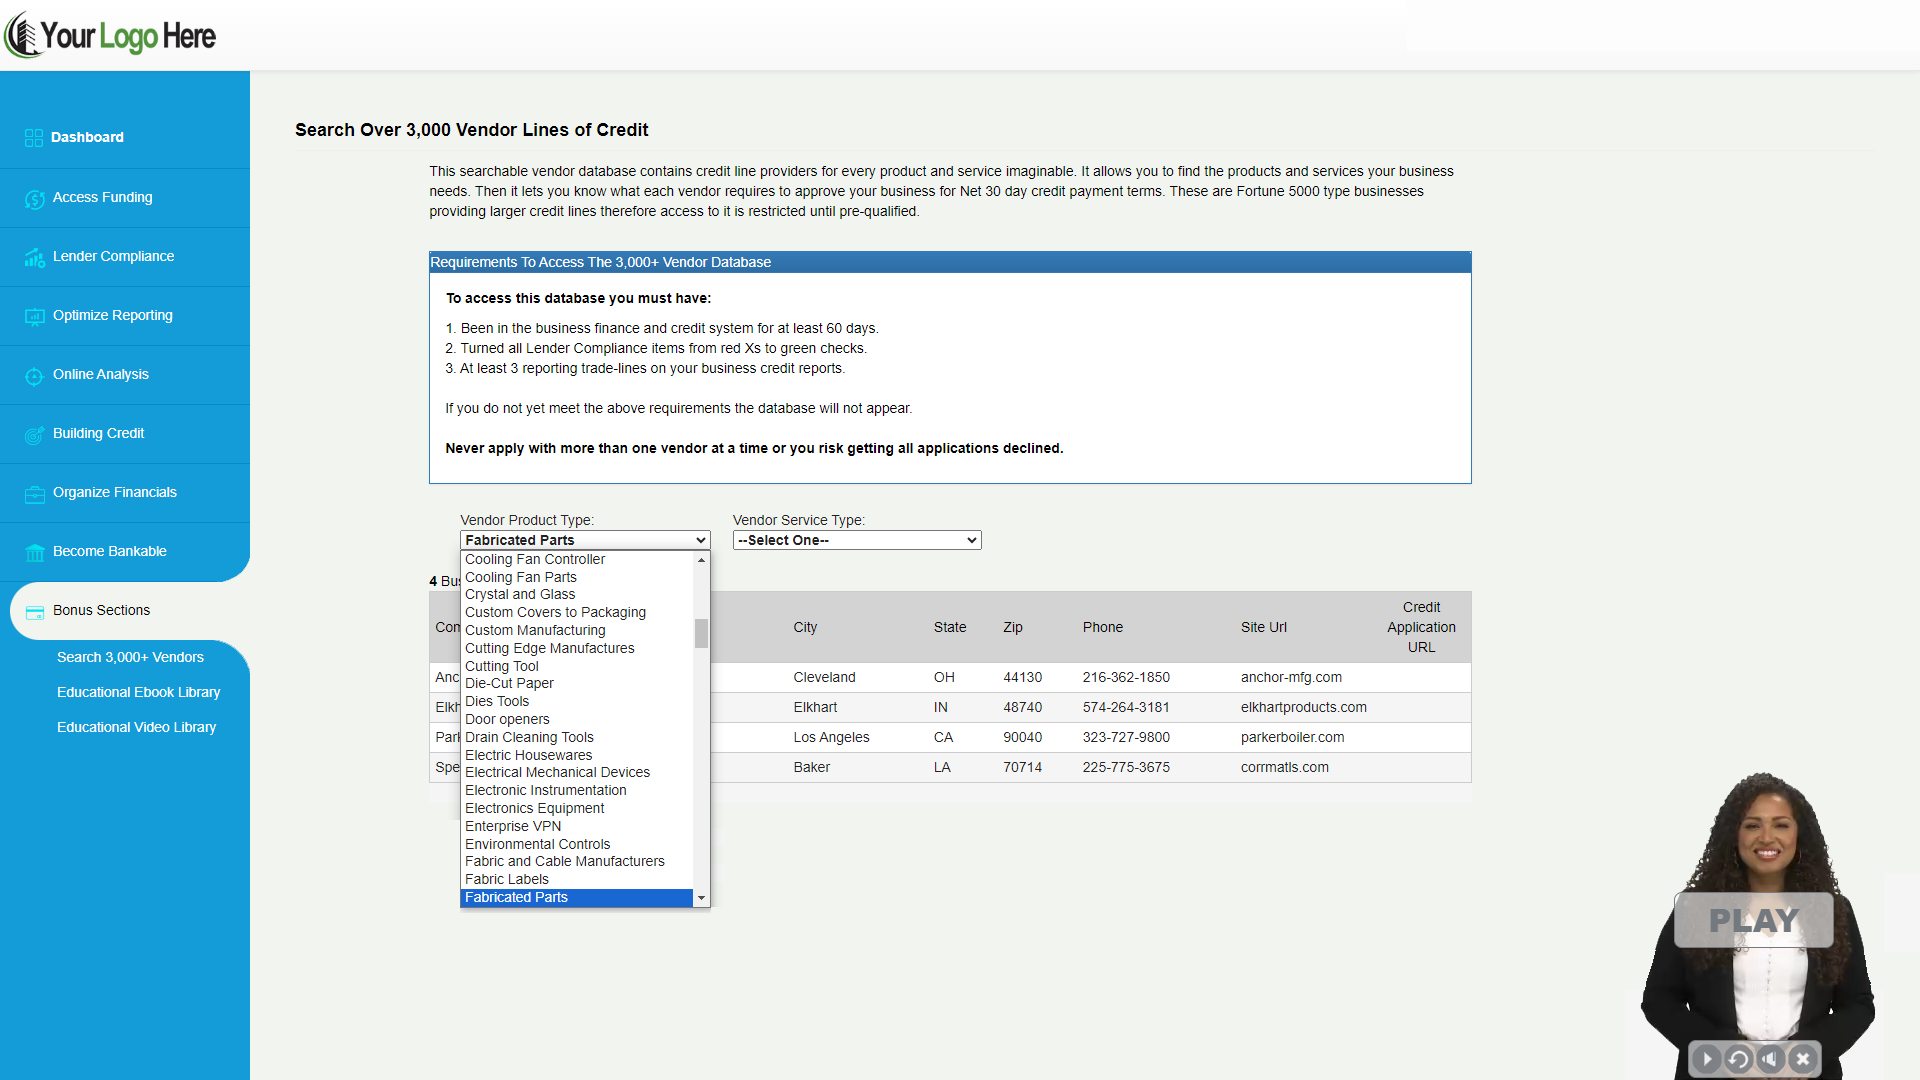The image size is (1920, 1080).
Task: Click the Become Bankable bank icon
Action: [34, 553]
